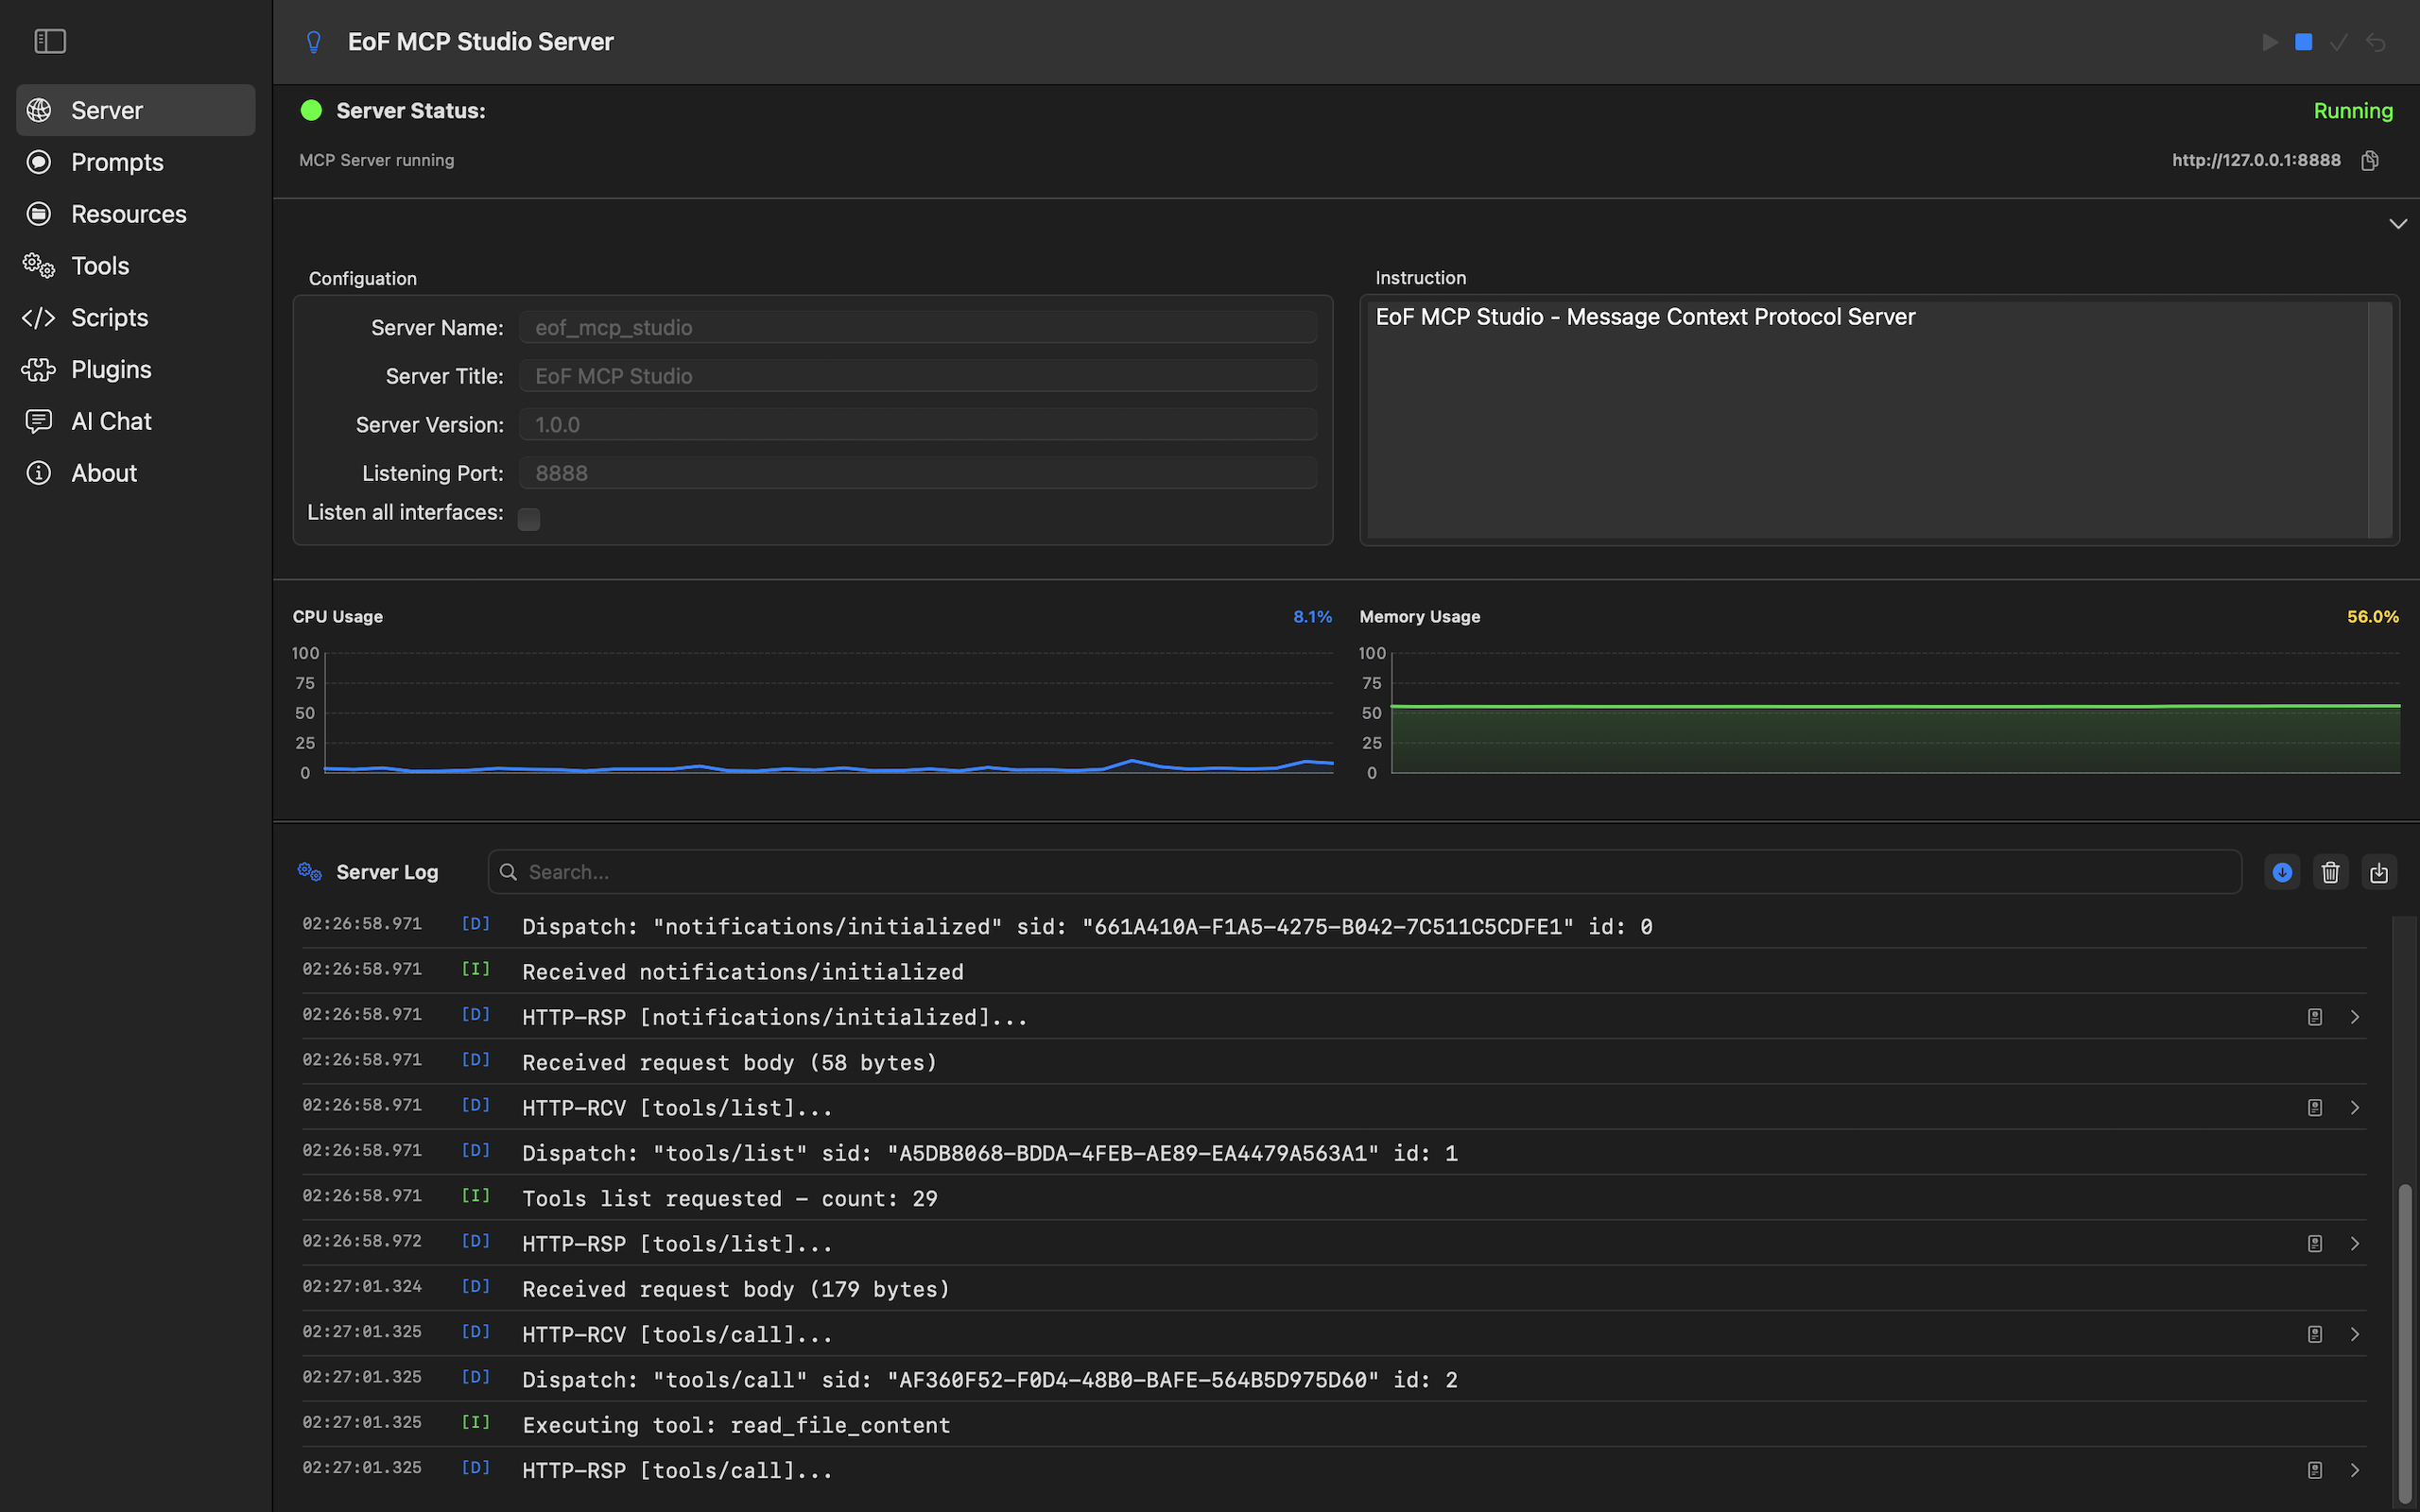
Task: Click the green Running status text
Action: click(x=2353, y=111)
